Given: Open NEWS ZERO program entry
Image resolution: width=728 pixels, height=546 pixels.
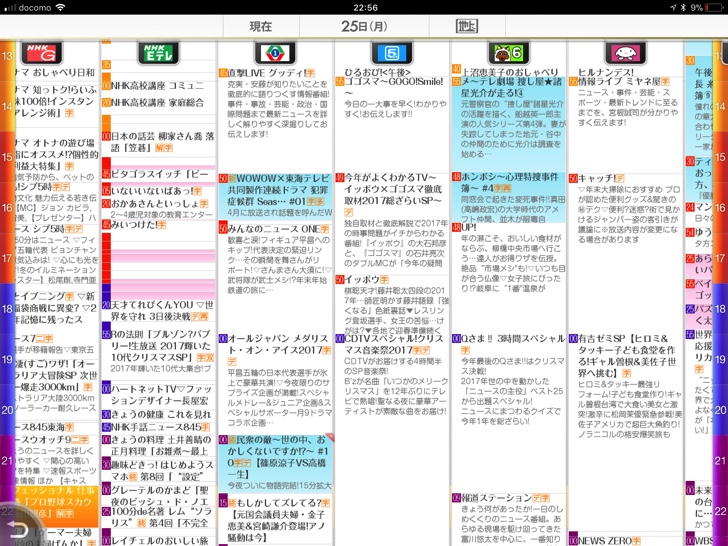Looking at the screenshot, I should [x=610, y=539].
